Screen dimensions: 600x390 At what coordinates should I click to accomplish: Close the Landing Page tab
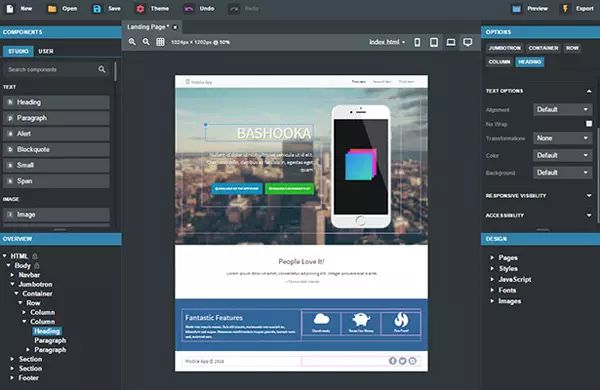tap(175, 27)
